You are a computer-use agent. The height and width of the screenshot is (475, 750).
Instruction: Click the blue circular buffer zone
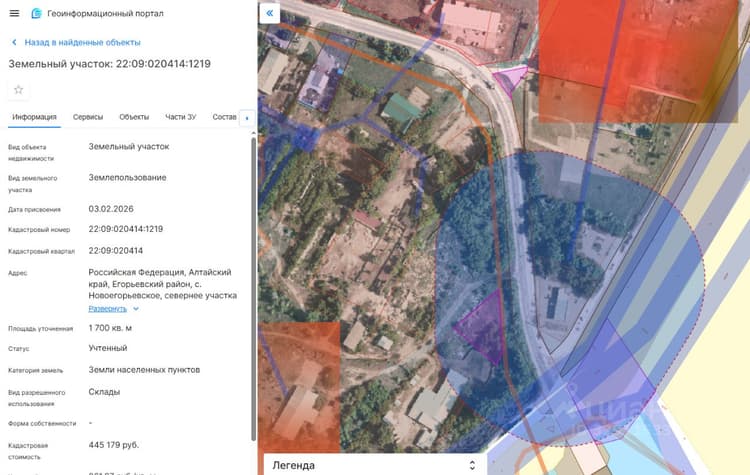click(x=569, y=297)
